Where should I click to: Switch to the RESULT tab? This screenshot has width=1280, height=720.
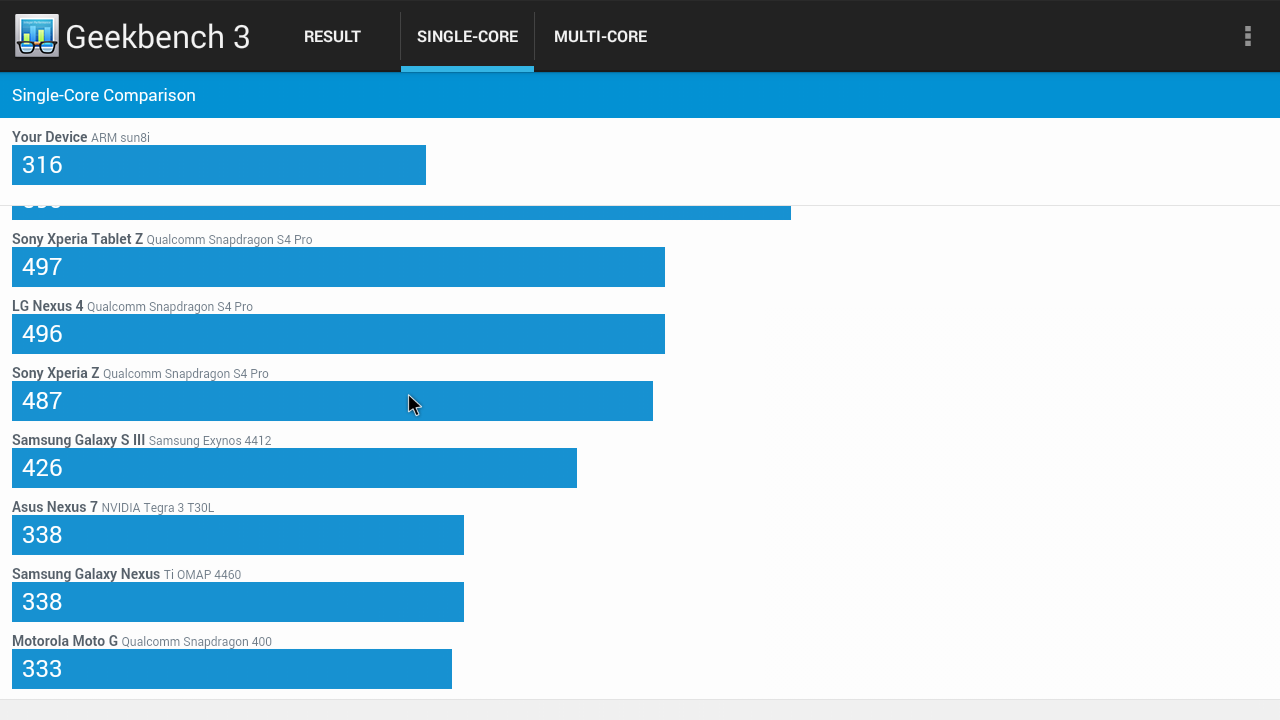point(332,36)
